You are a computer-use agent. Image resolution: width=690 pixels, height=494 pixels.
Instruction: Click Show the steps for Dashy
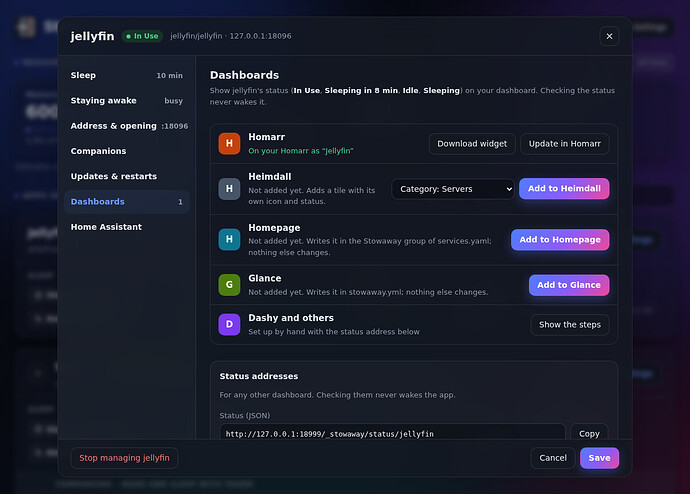coord(569,325)
